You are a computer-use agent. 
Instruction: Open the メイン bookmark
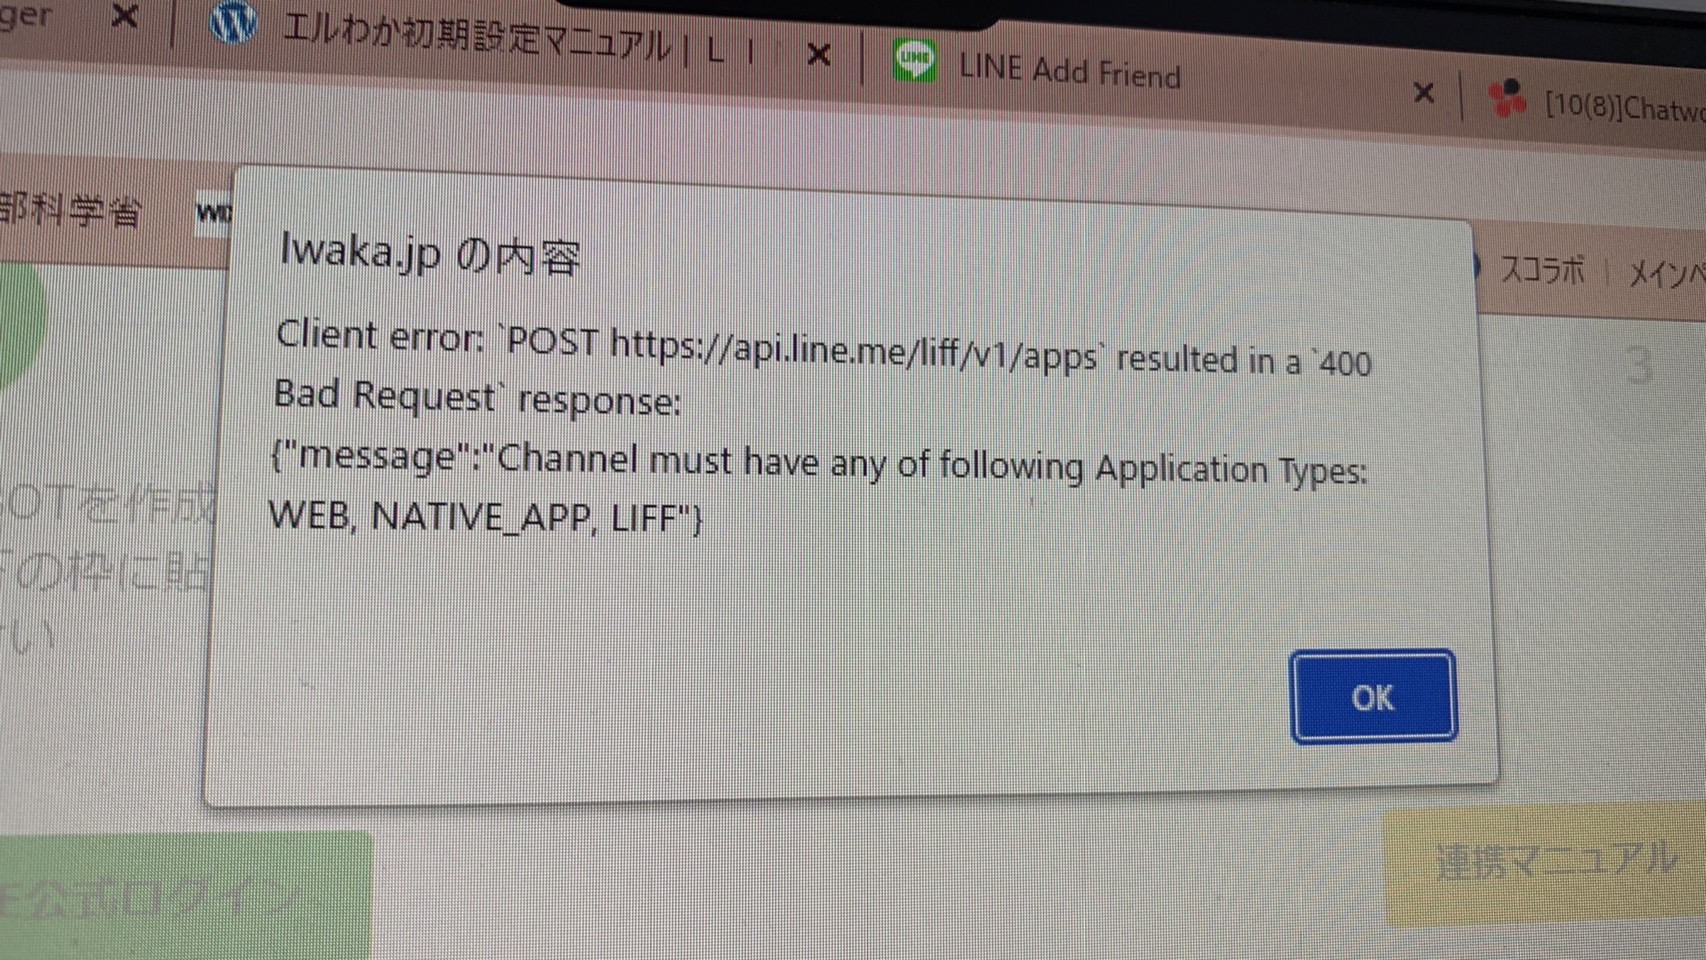(x=1666, y=273)
